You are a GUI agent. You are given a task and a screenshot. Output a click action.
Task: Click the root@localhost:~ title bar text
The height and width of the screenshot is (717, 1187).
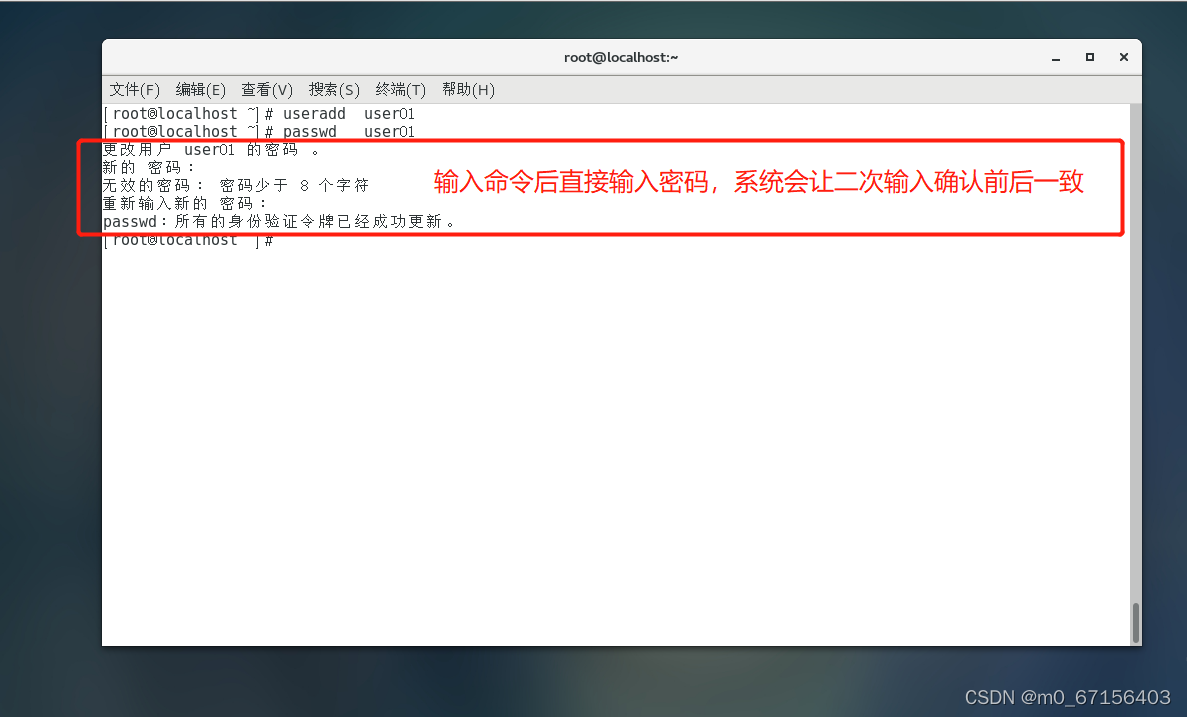pyautogui.click(x=621, y=58)
